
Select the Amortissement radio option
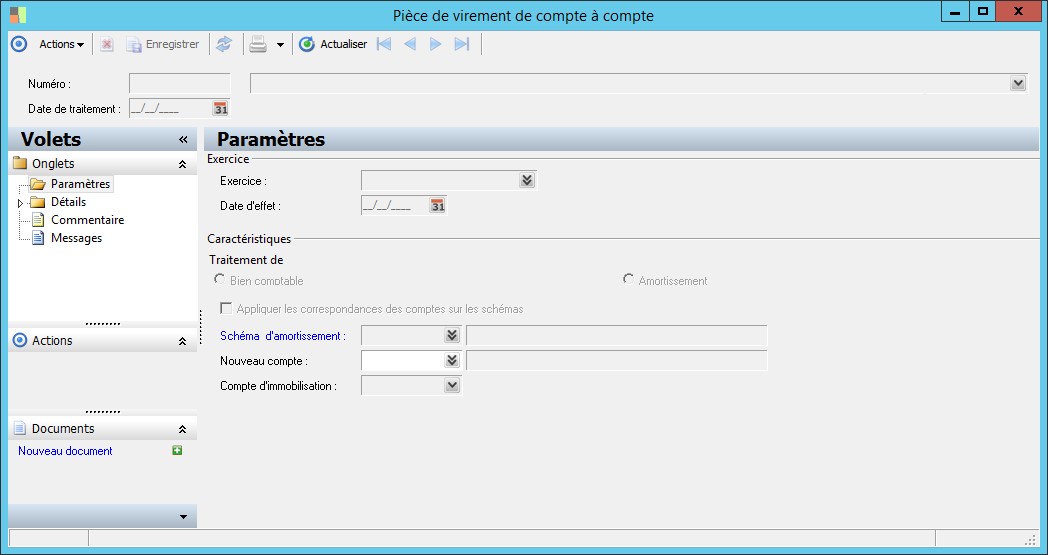pos(628,279)
